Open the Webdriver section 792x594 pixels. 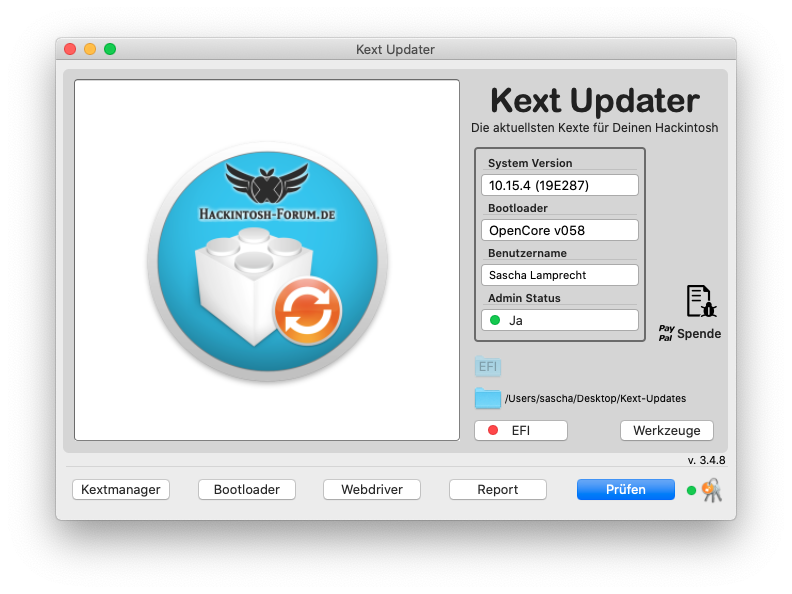[372, 489]
